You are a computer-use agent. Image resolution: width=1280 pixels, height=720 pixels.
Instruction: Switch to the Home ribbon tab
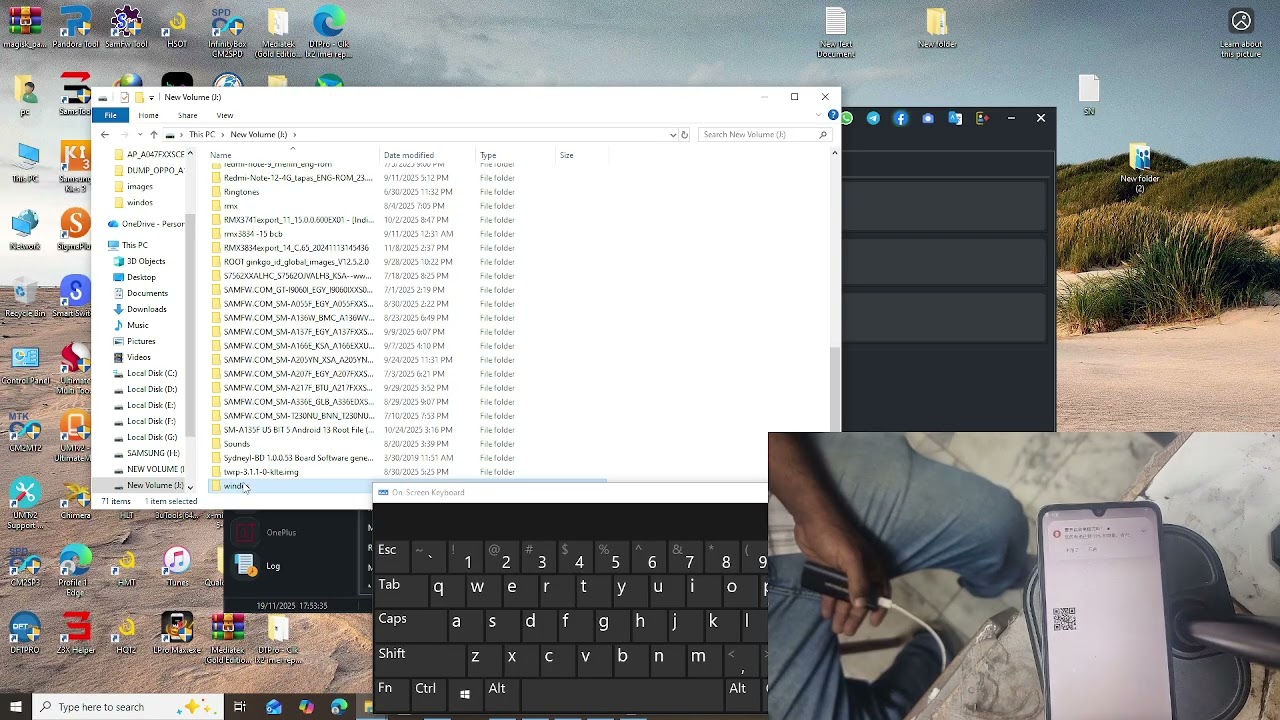[148, 115]
